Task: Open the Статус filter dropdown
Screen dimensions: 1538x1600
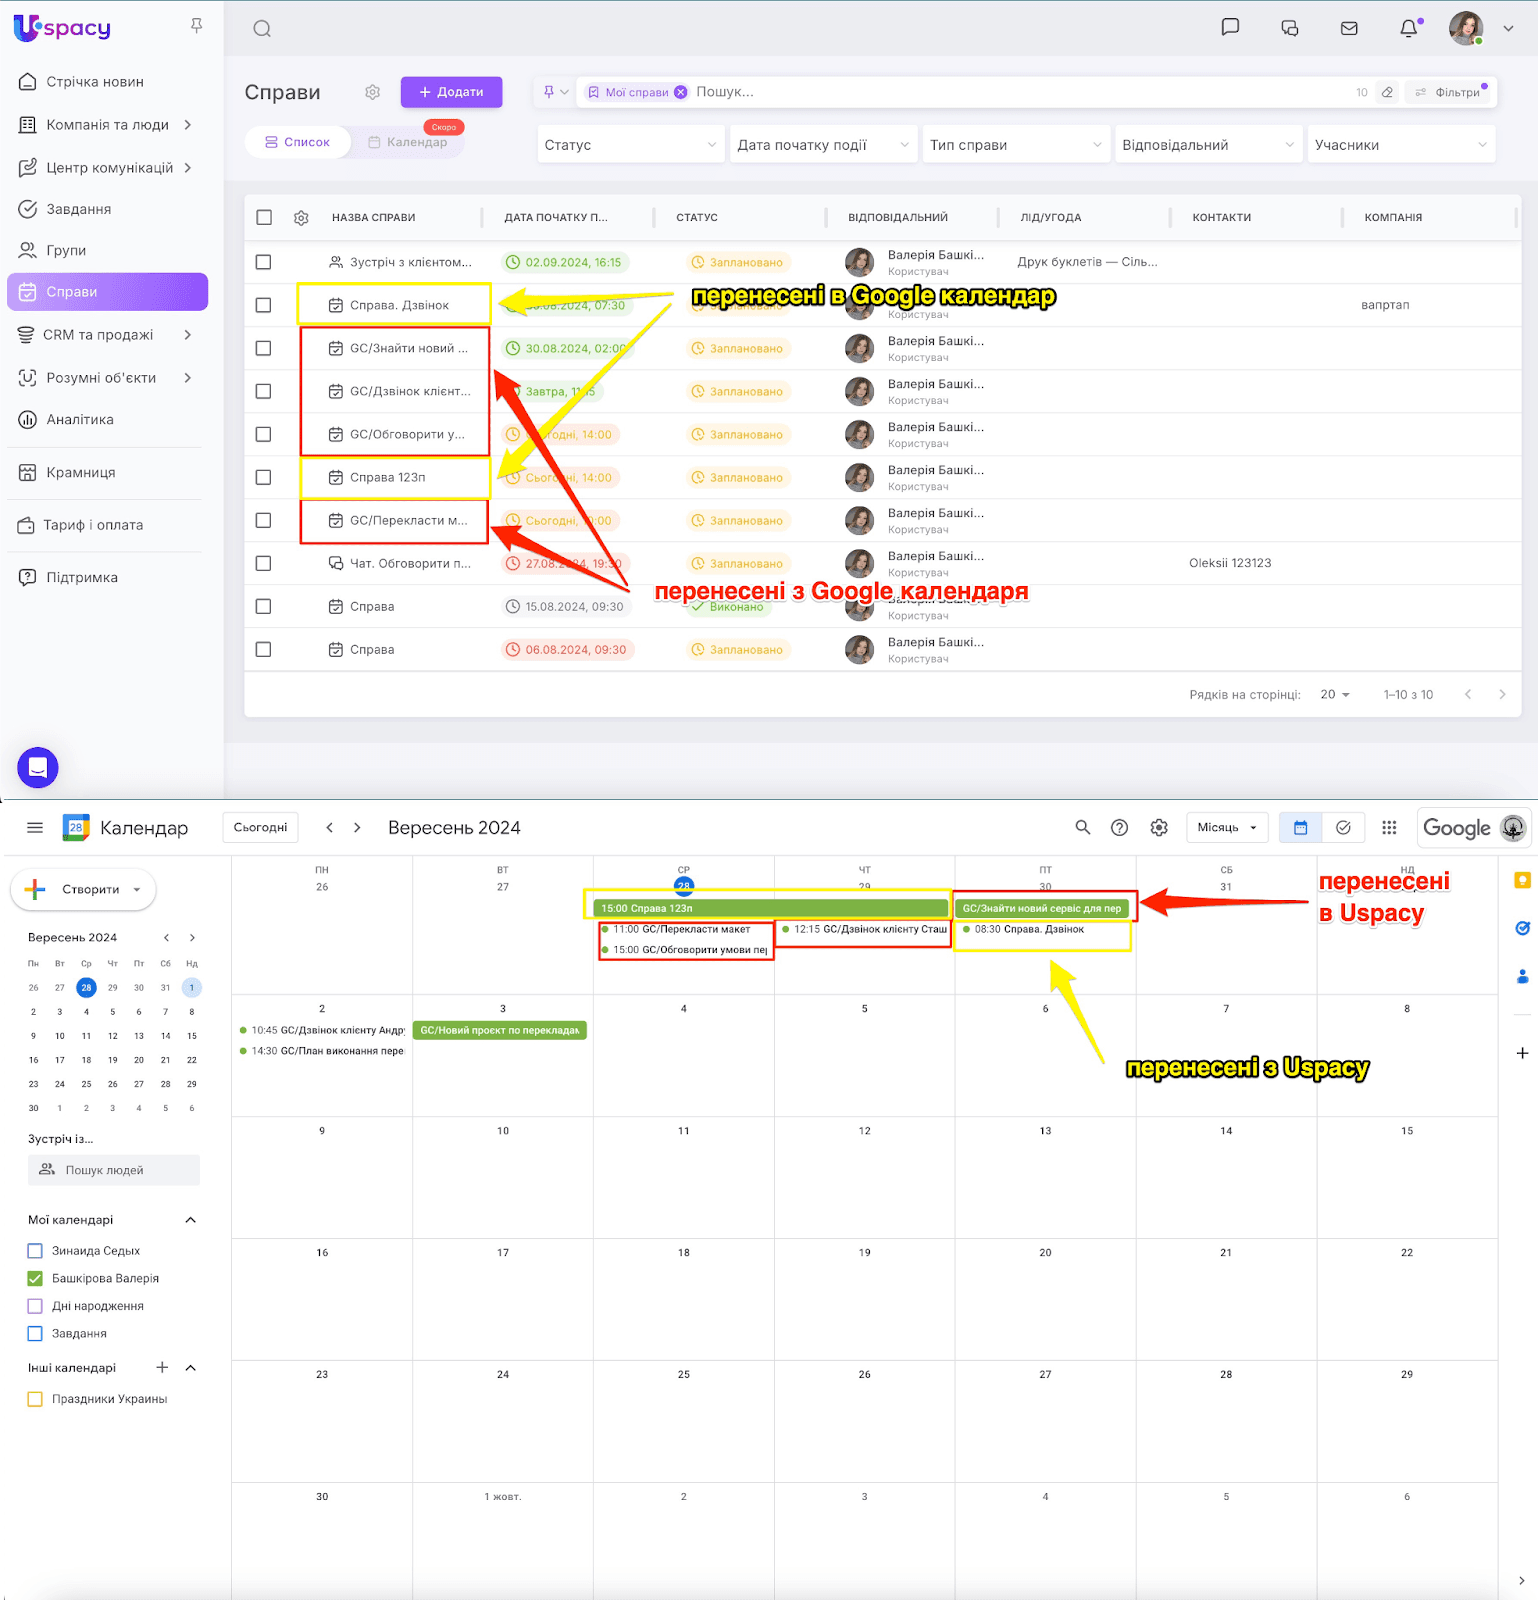Action: point(631,145)
